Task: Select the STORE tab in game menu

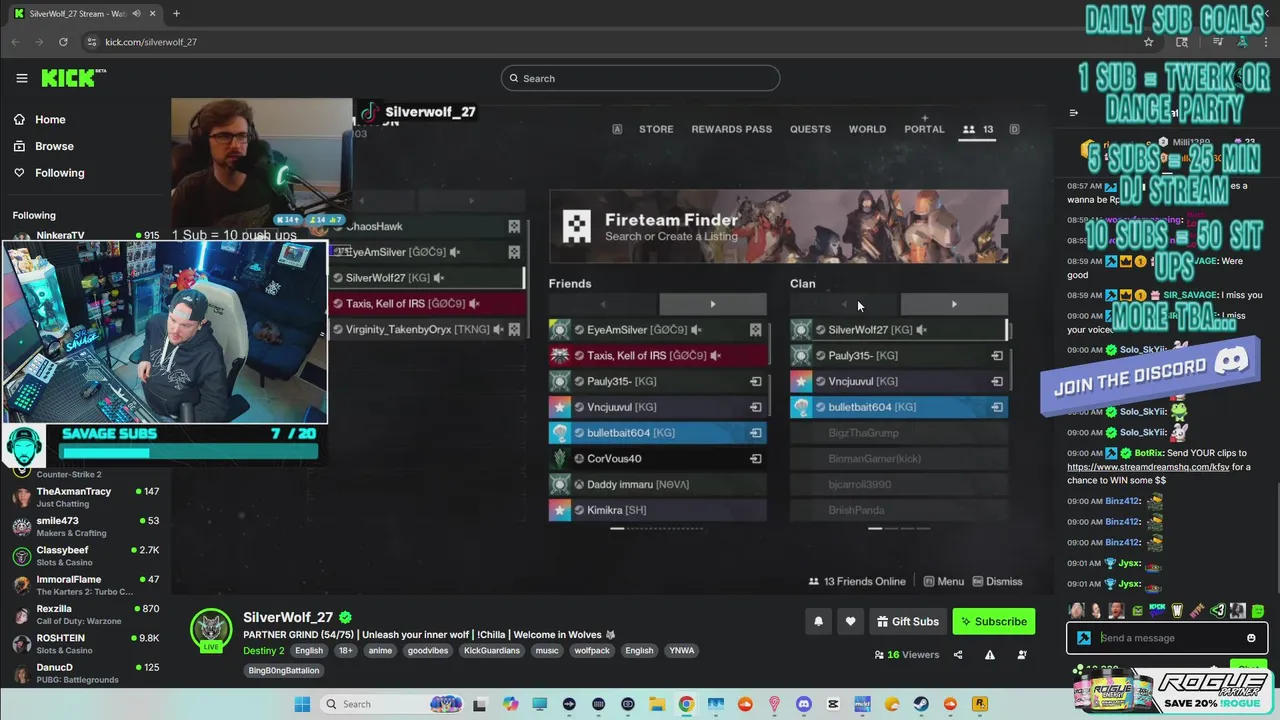Action: click(656, 129)
